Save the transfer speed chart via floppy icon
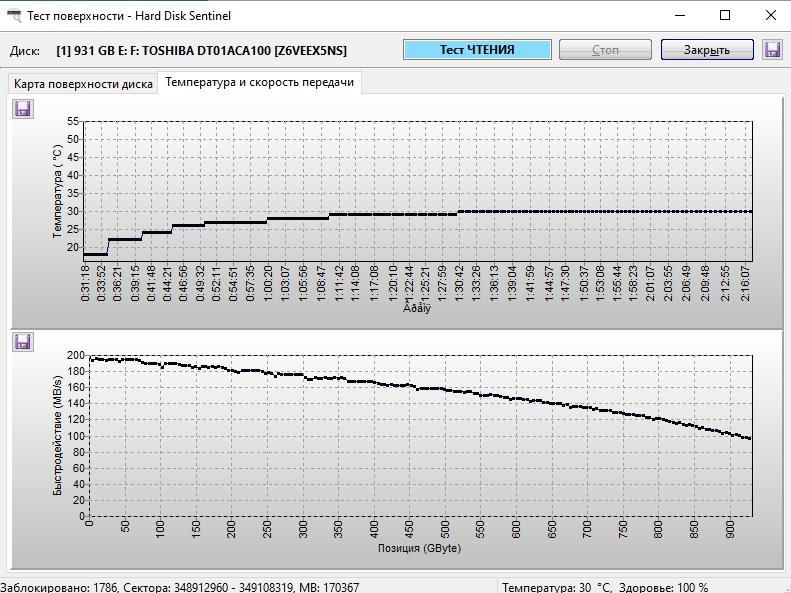The height and width of the screenshot is (593, 791). pos(23,342)
